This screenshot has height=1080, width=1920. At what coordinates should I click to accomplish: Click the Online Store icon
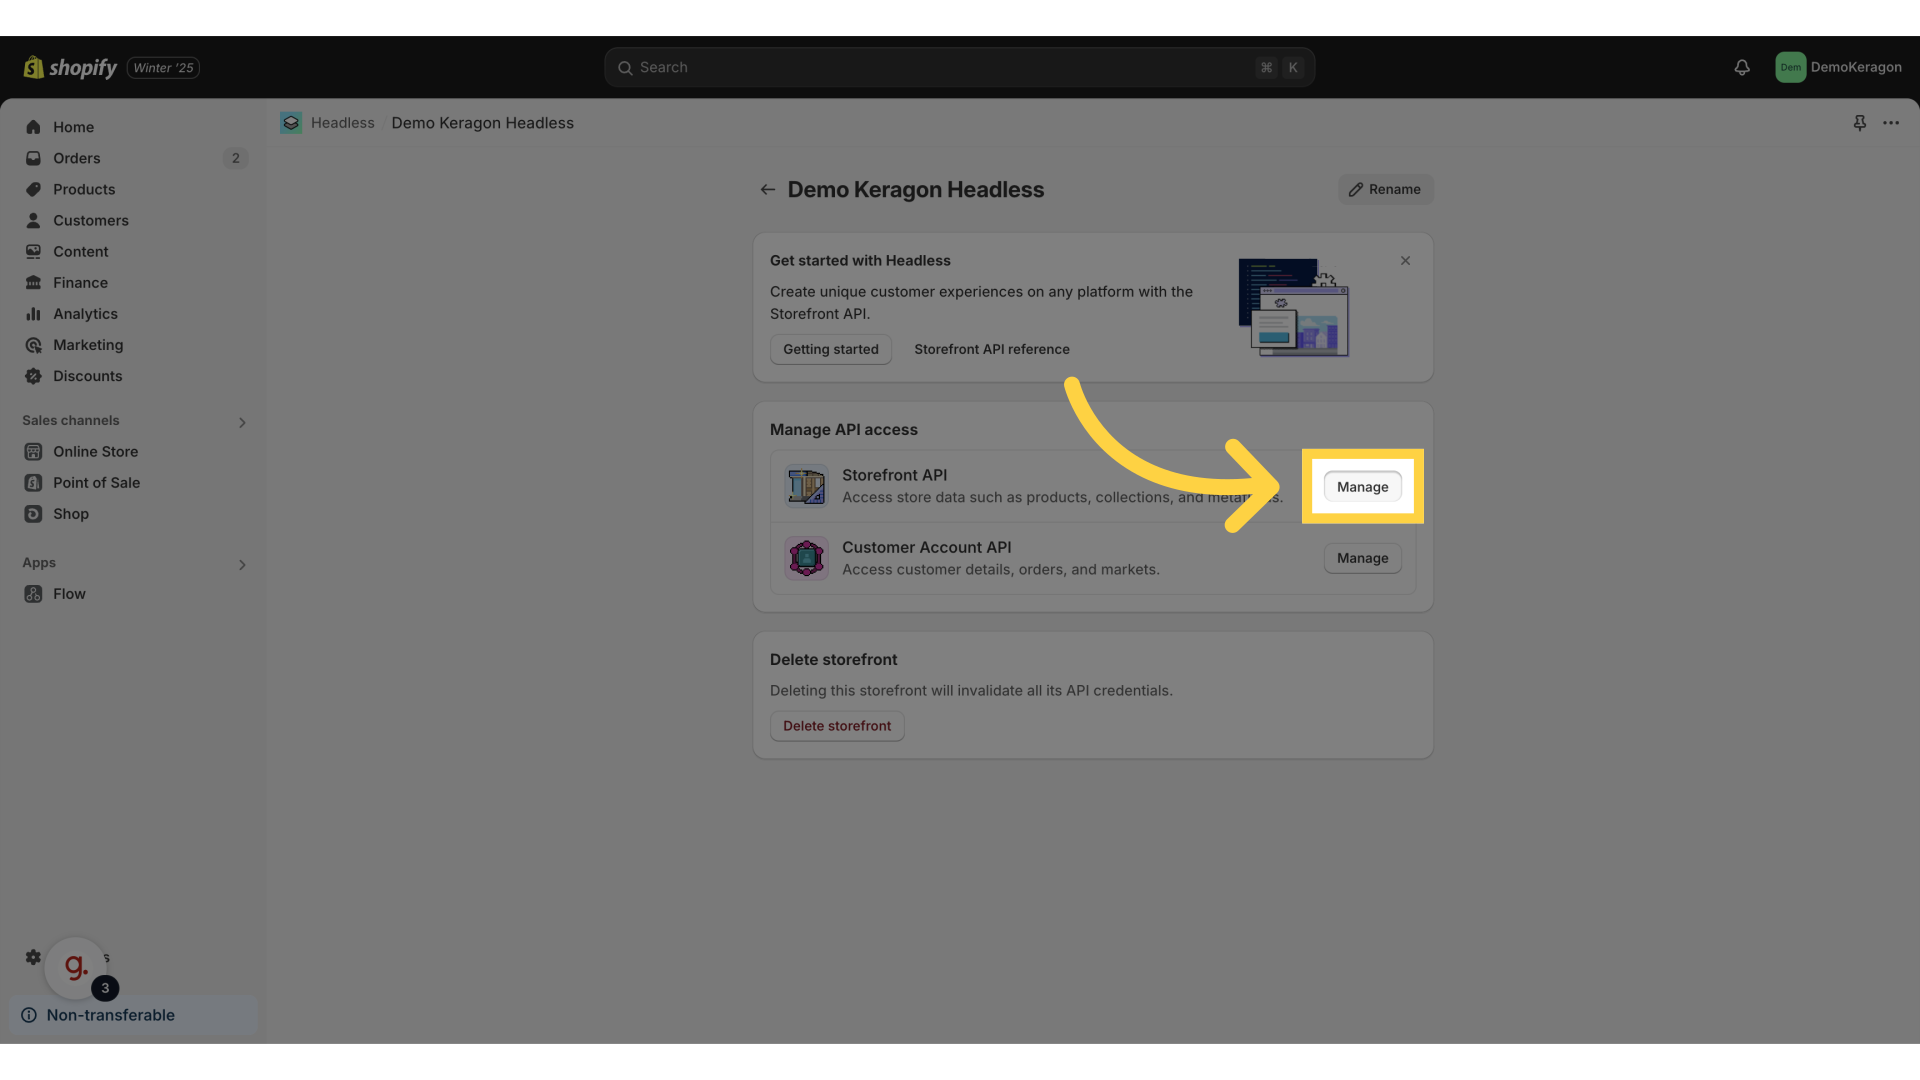pyautogui.click(x=33, y=451)
